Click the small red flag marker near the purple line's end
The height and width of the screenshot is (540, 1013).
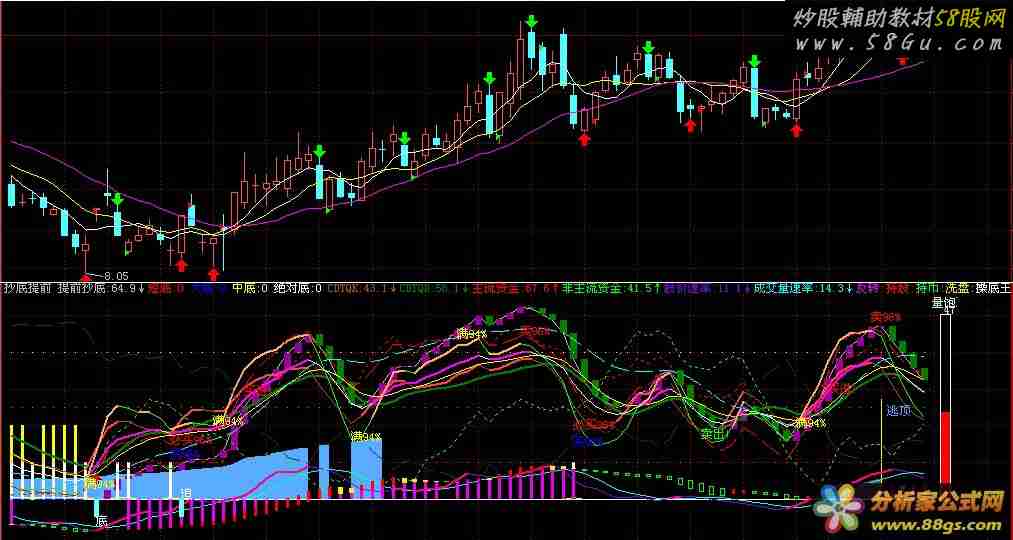tap(903, 61)
